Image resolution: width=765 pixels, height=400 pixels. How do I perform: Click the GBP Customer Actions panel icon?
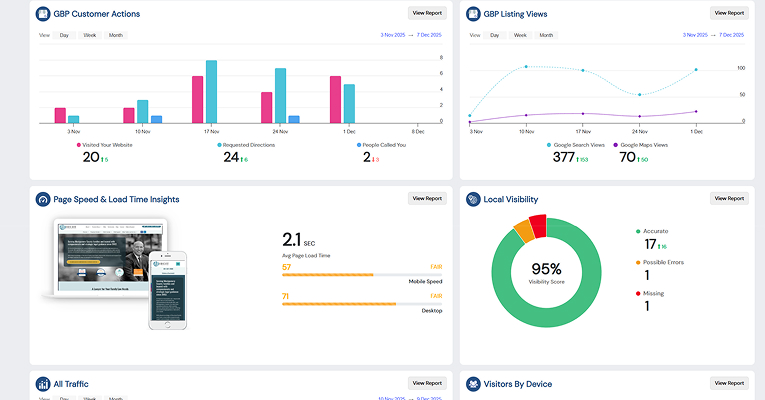(43, 14)
